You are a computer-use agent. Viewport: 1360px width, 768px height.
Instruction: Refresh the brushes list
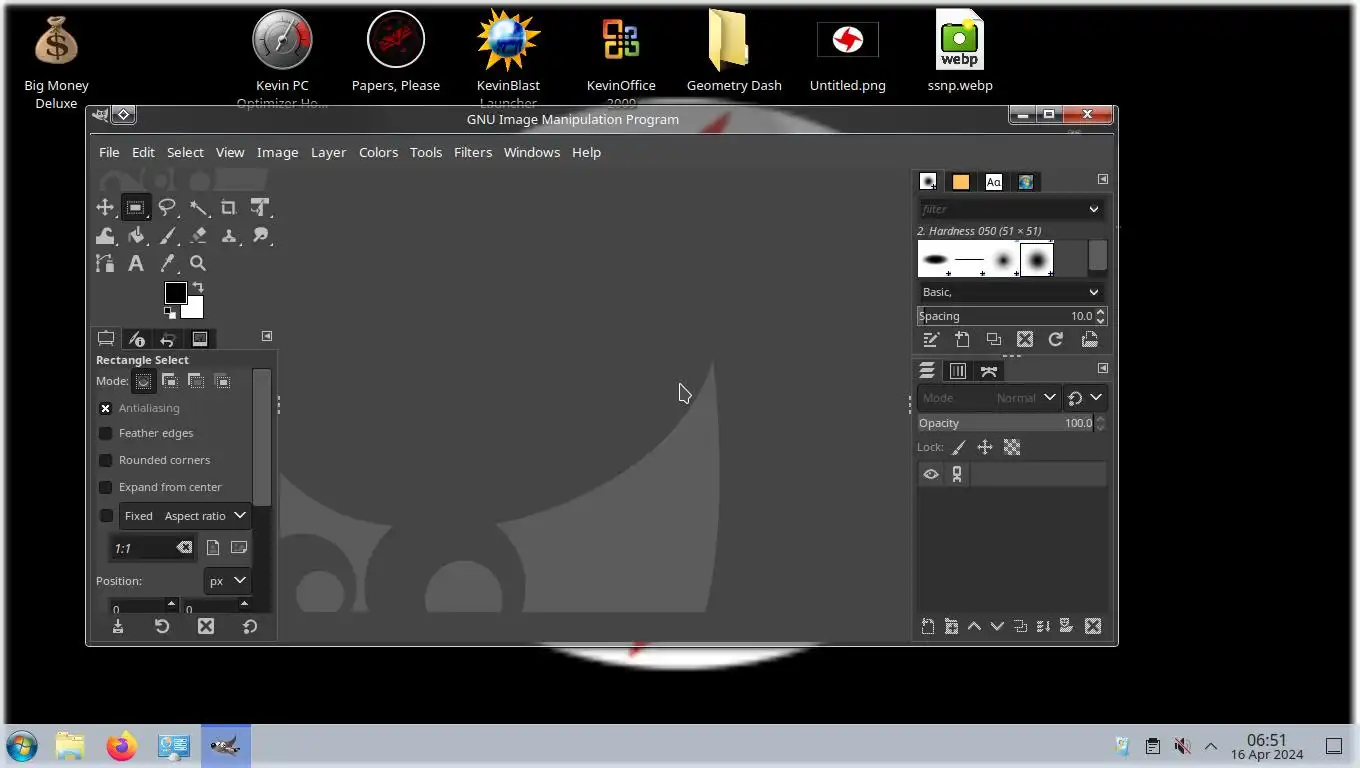pyautogui.click(x=1055, y=340)
